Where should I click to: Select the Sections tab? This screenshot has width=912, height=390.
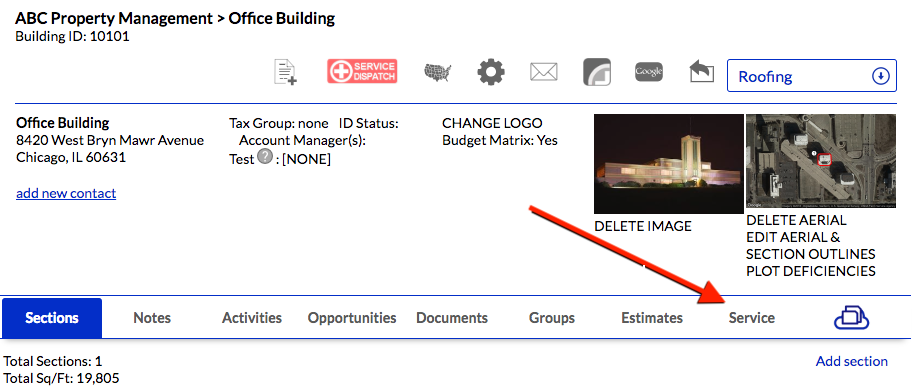click(52, 318)
